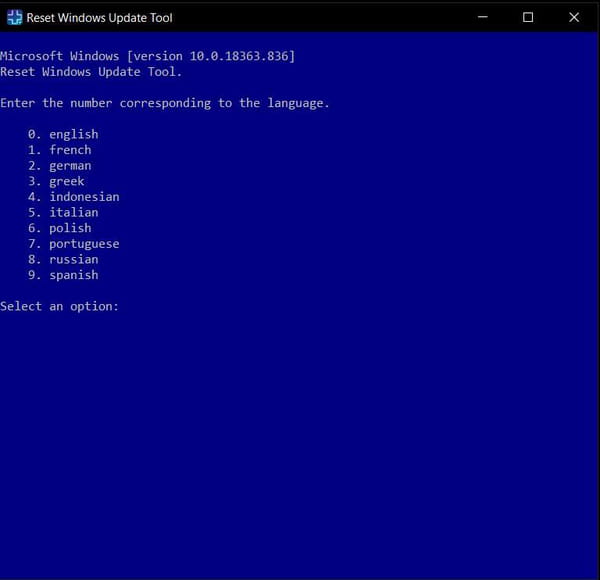Click the '6. polish' language line
The height and width of the screenshot is (580, 600).
pos(60,228)
